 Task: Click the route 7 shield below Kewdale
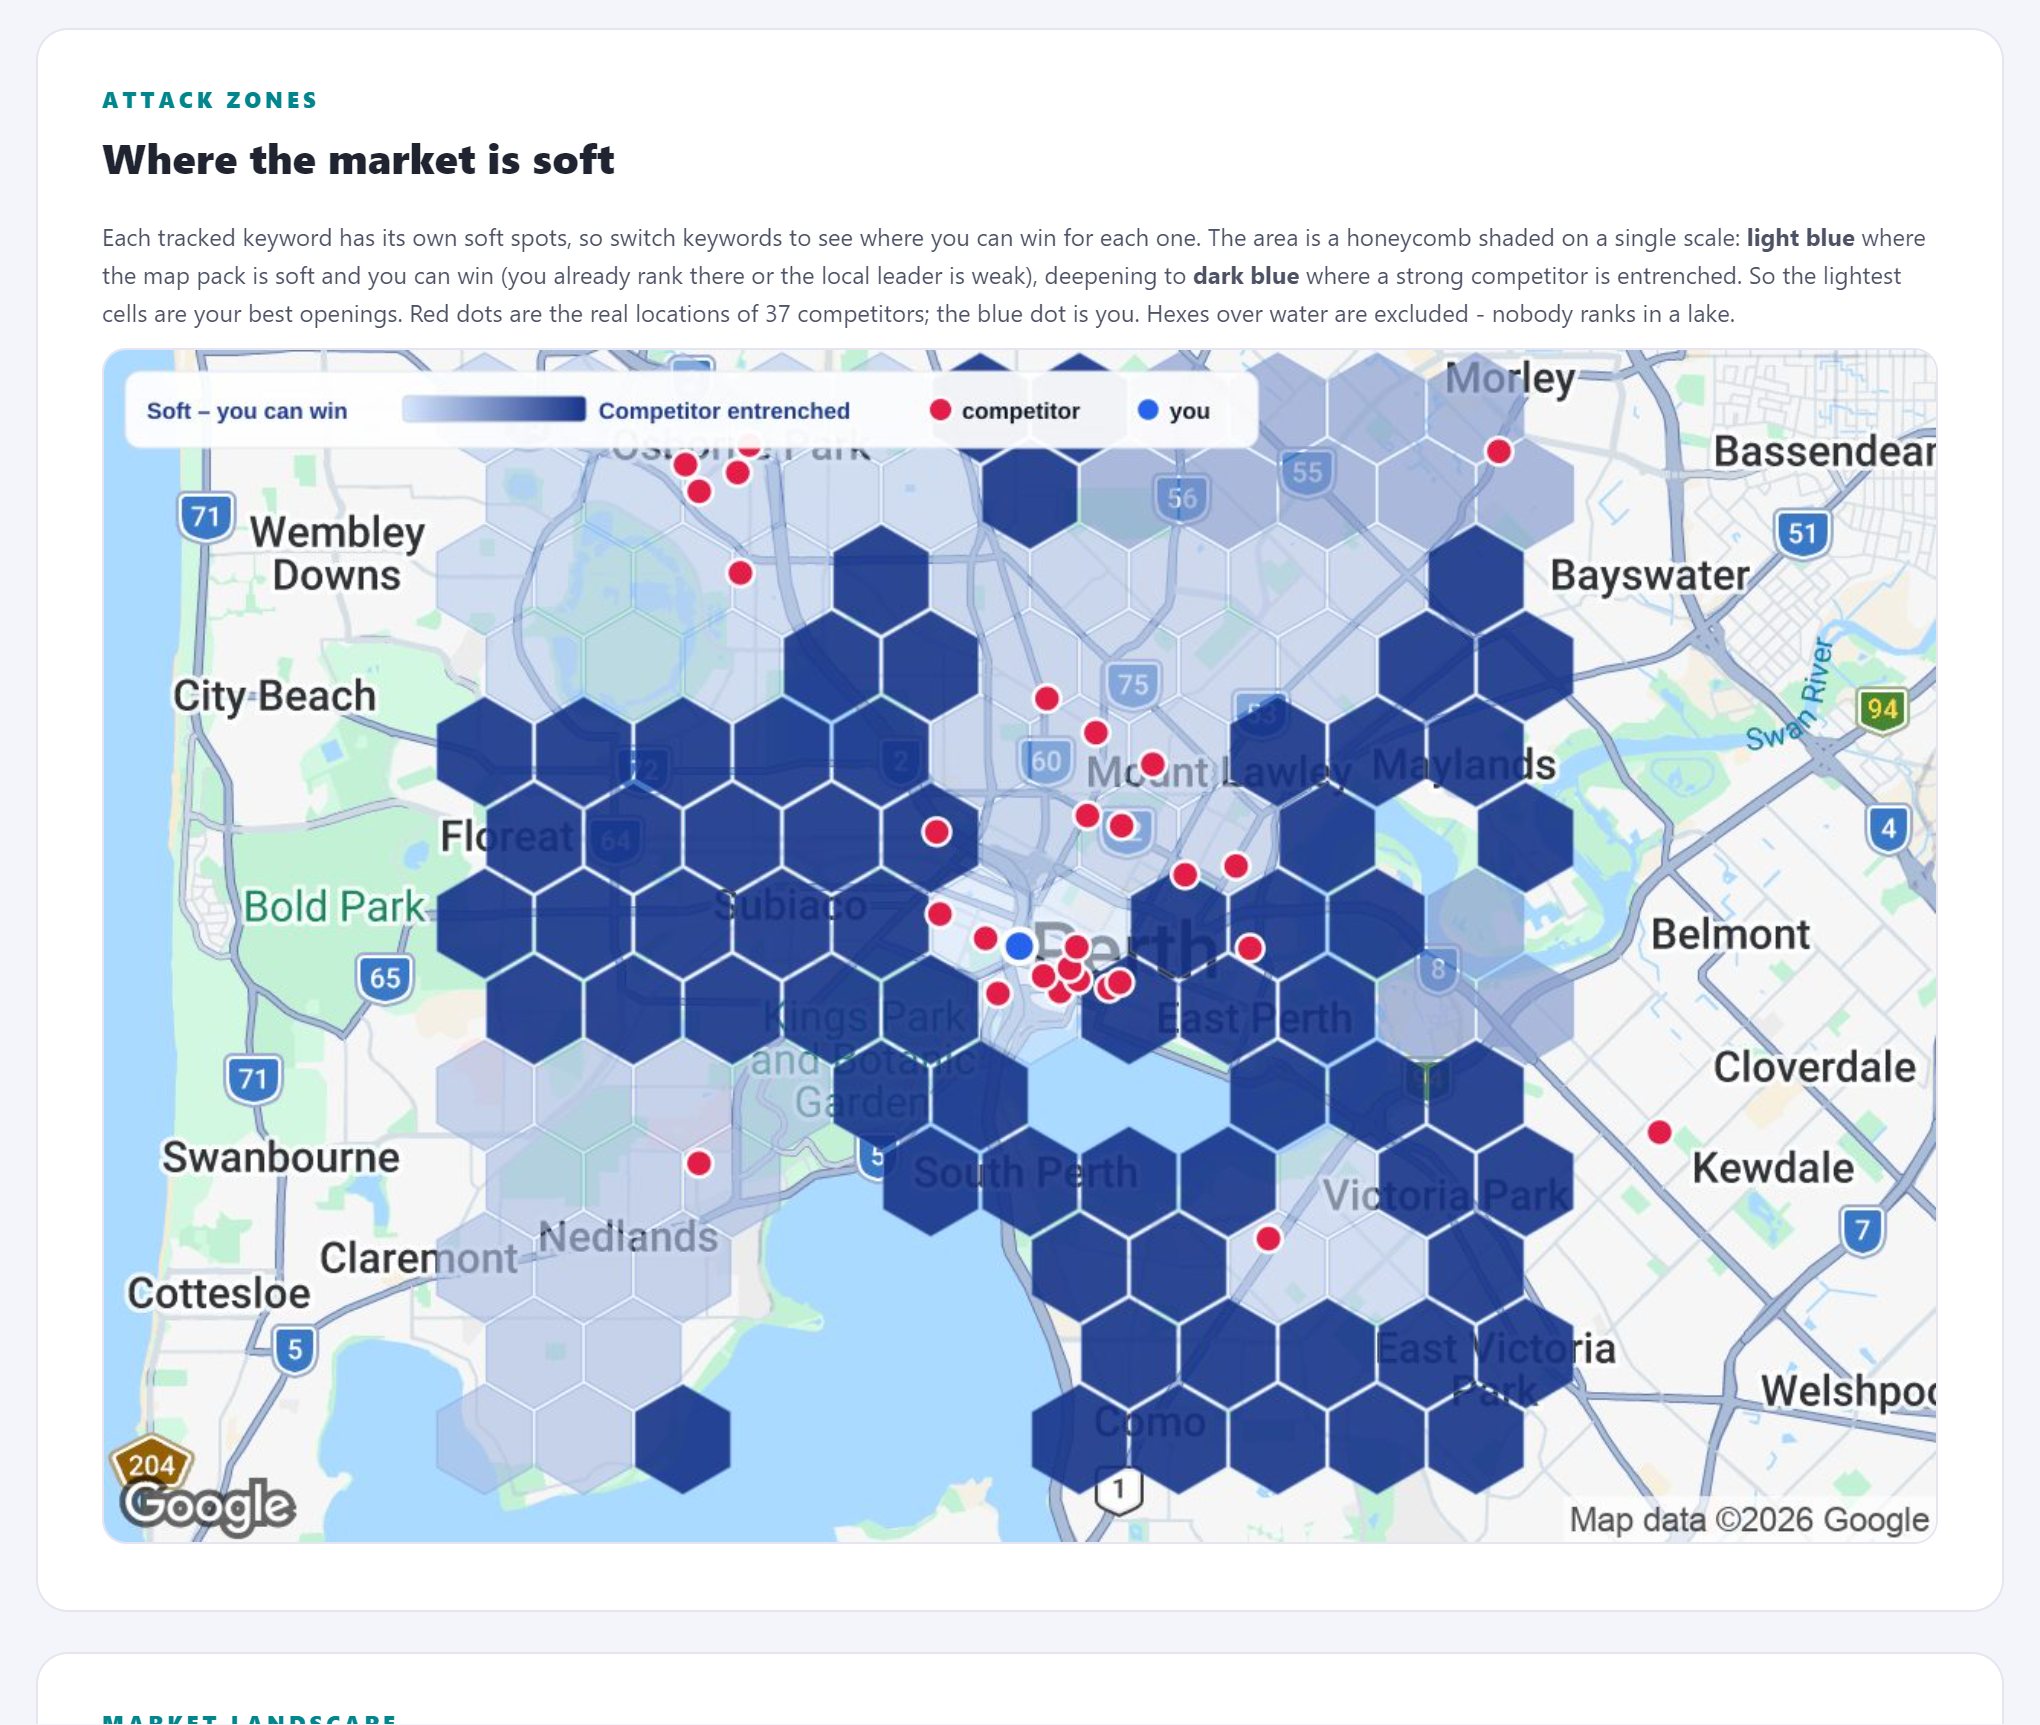click(x=1861, y=1230)
